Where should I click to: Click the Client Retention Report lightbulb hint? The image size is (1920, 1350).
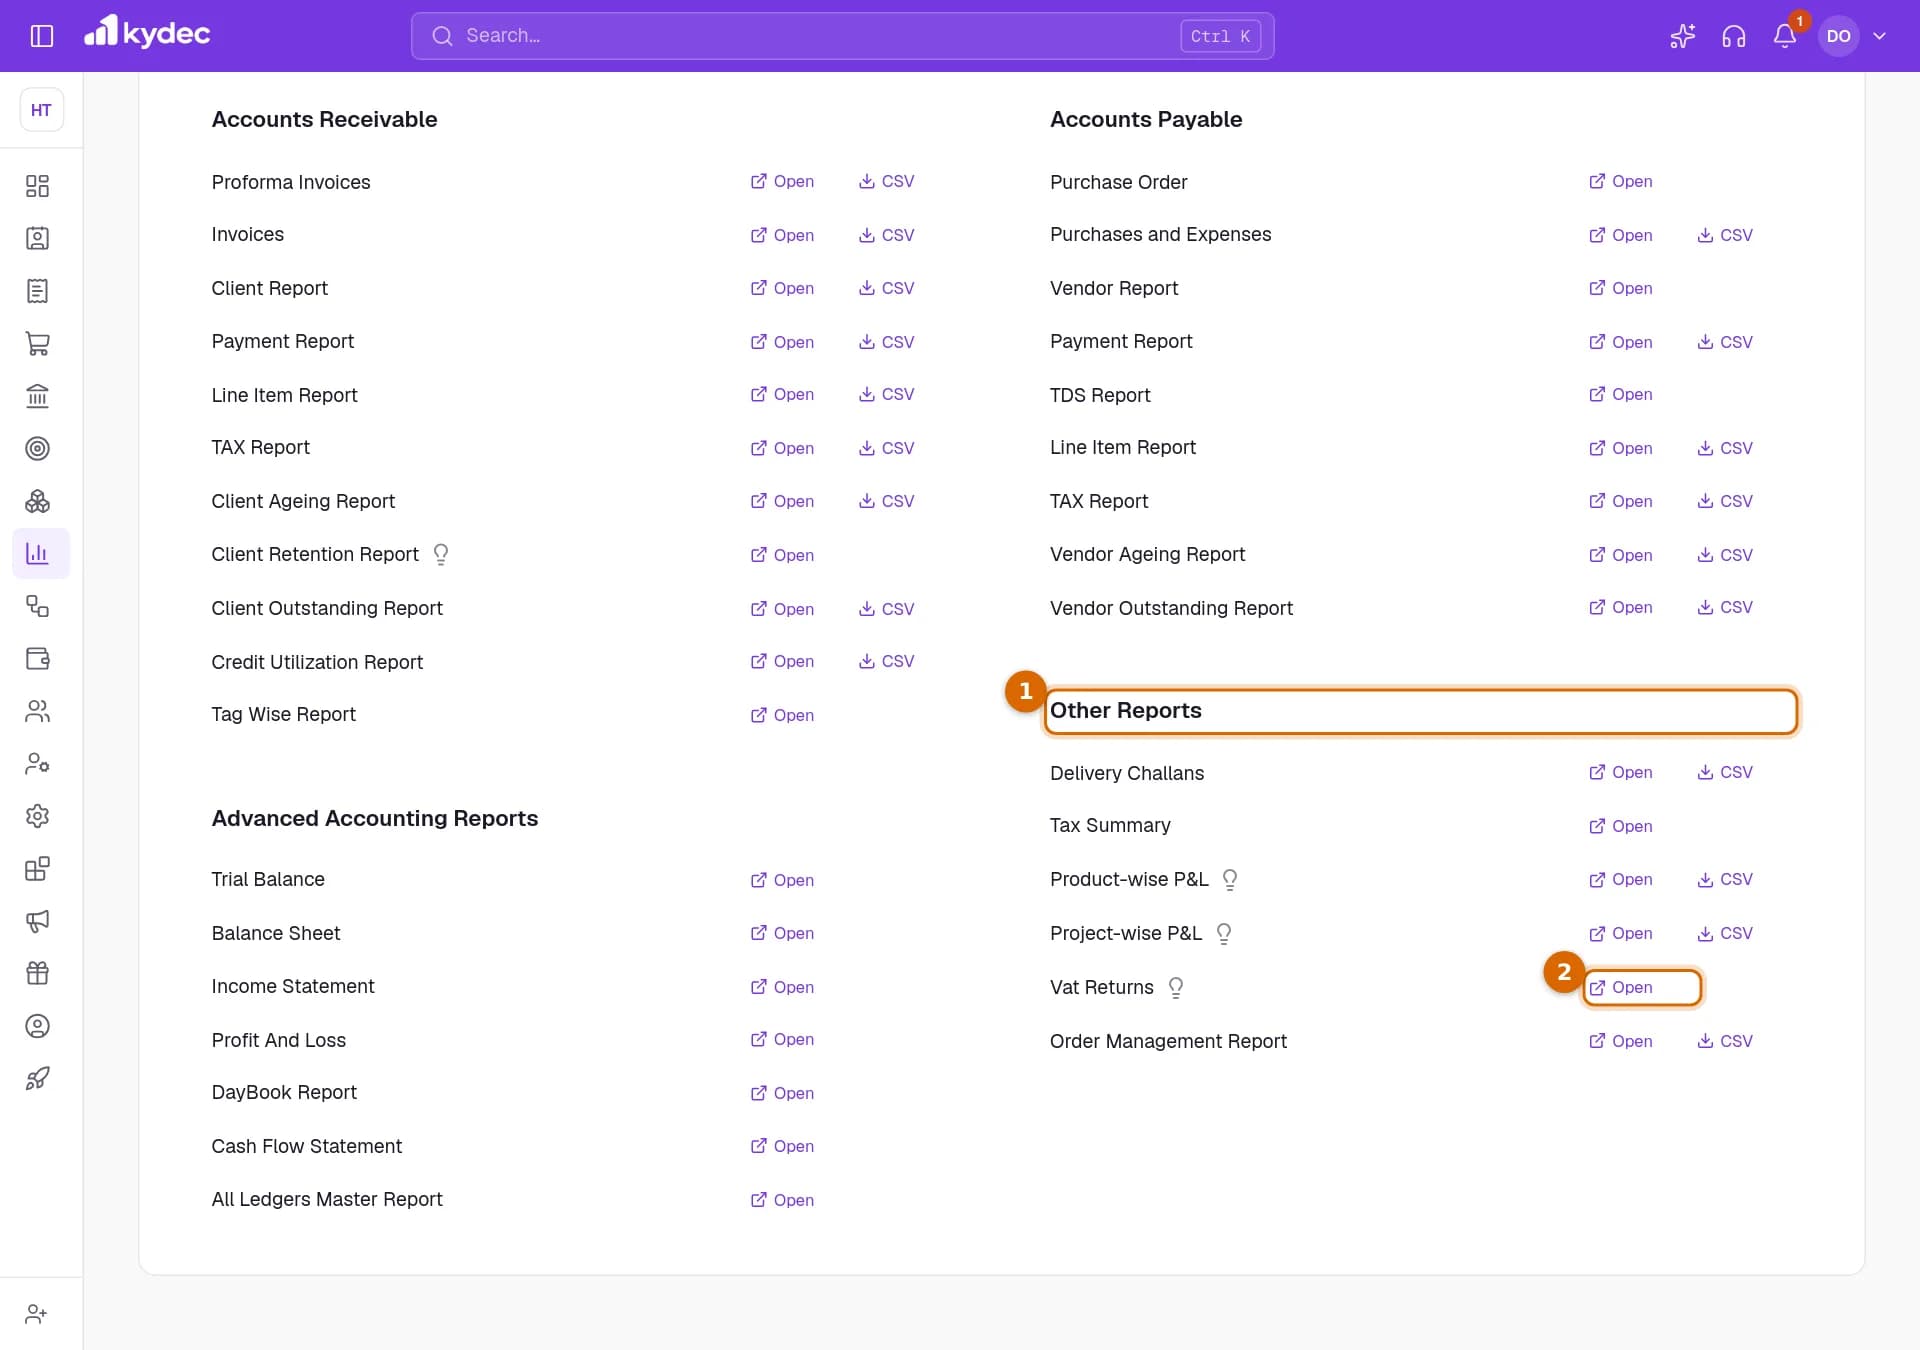(441, 554)
